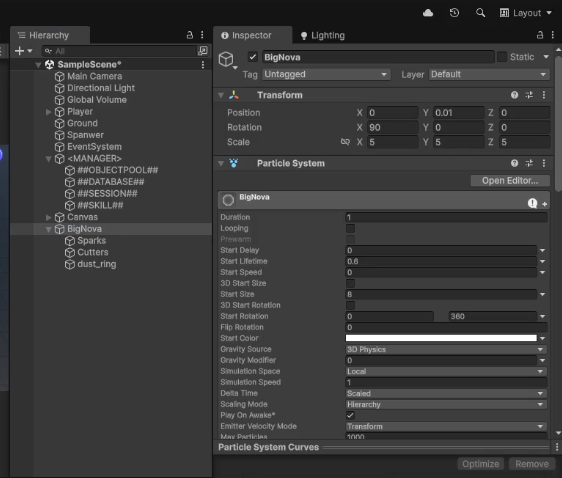
Task: Select dust_ring child object
Action: [97, 264]
